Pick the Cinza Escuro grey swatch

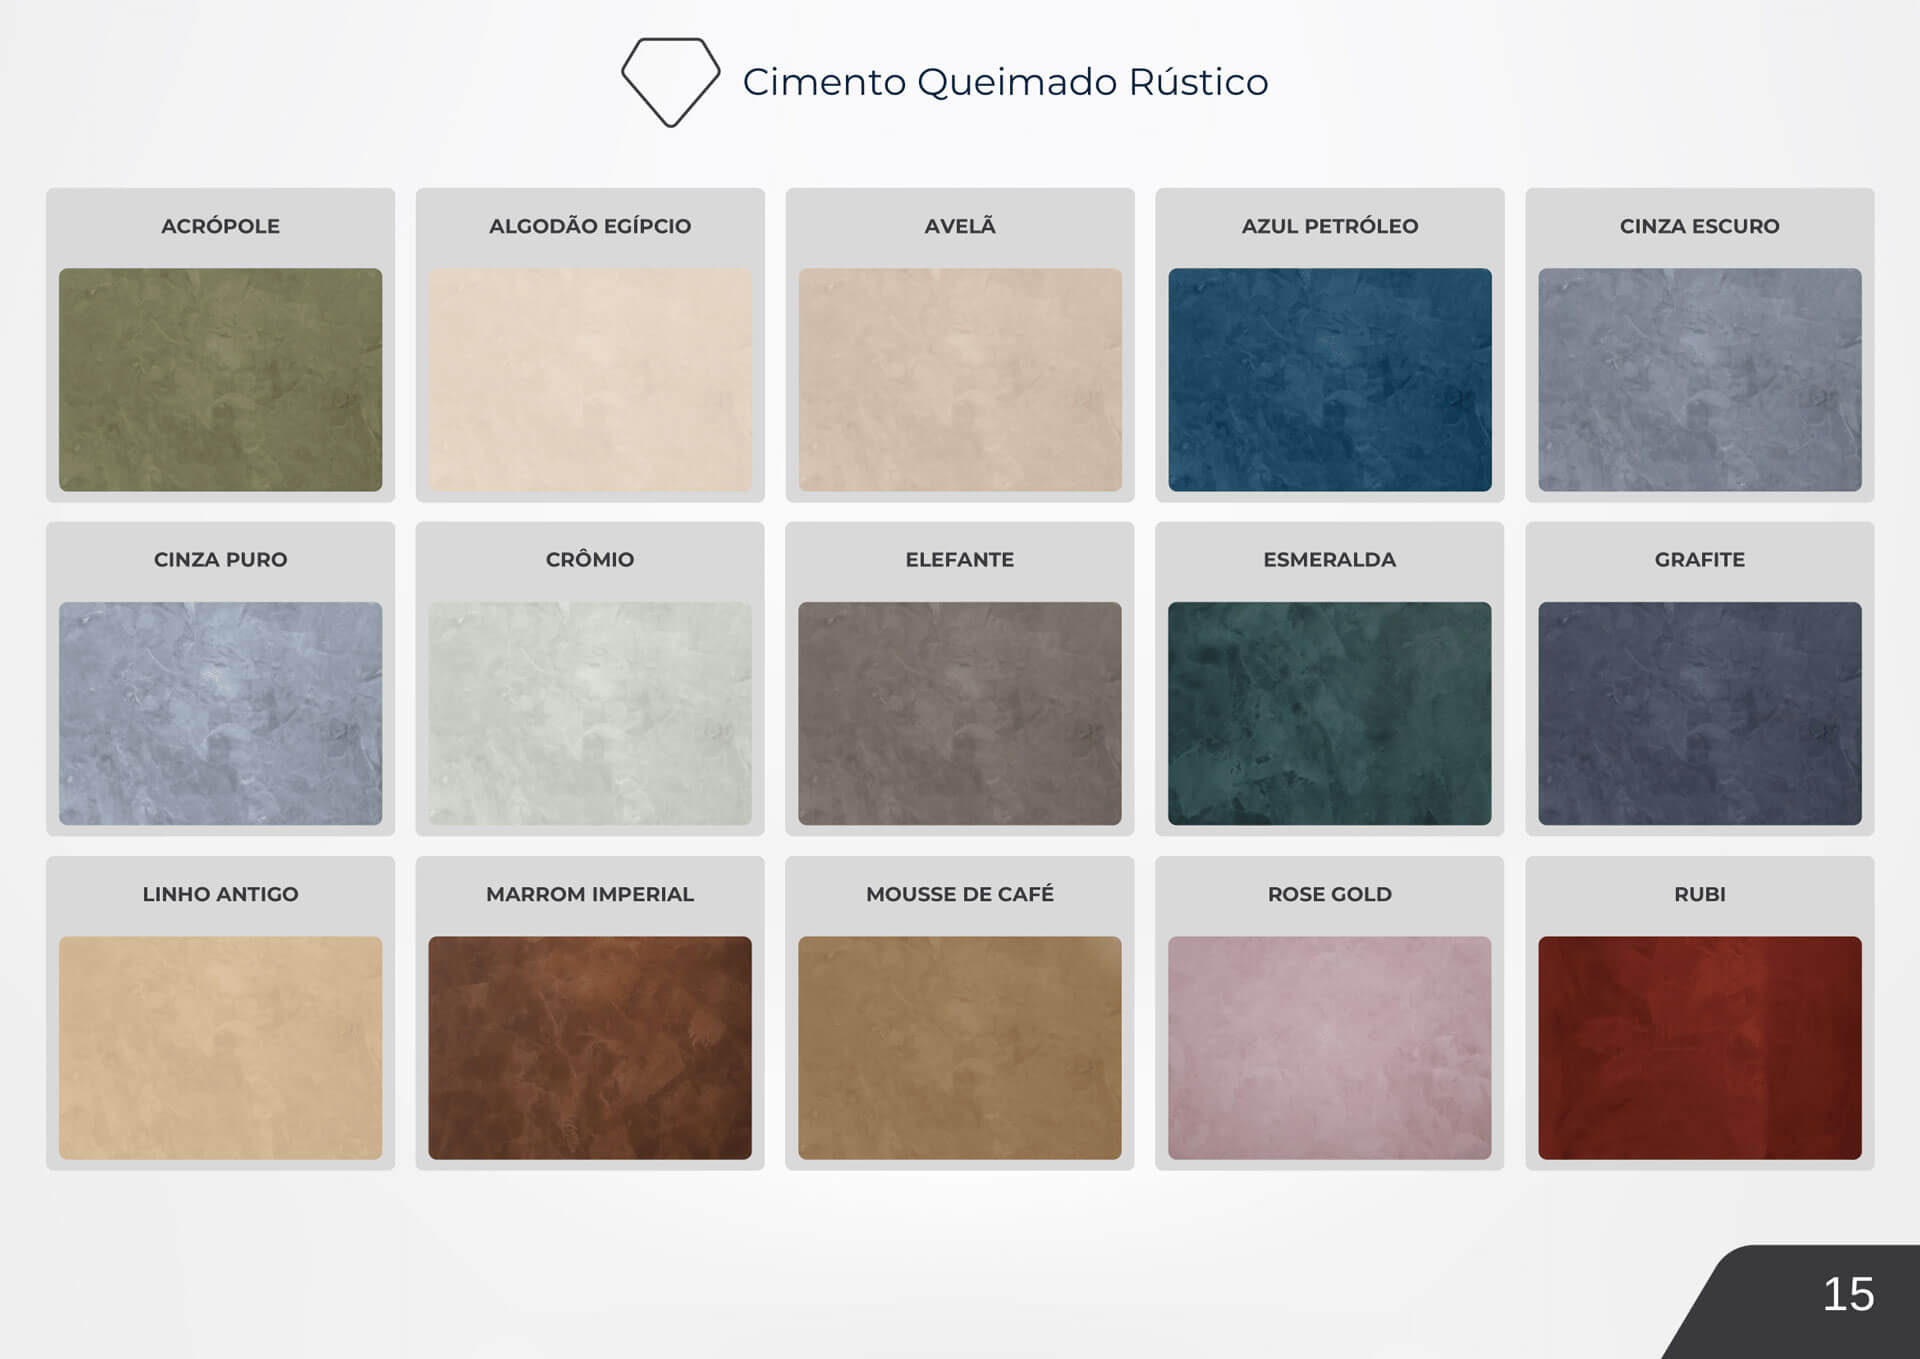click(1700, 379)
